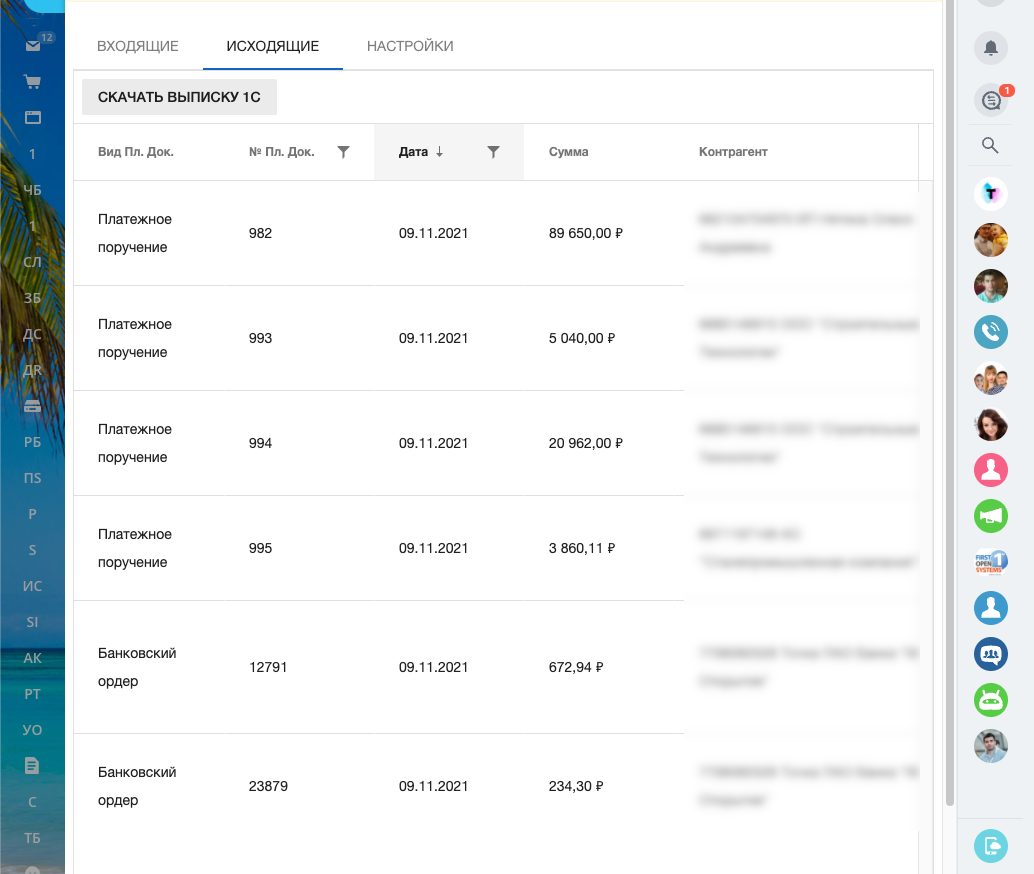Image resolution: width=1034 pixels, height=874 pixels.
Task: Click the search magnifier in right panel
Action: tap(990, 146)
